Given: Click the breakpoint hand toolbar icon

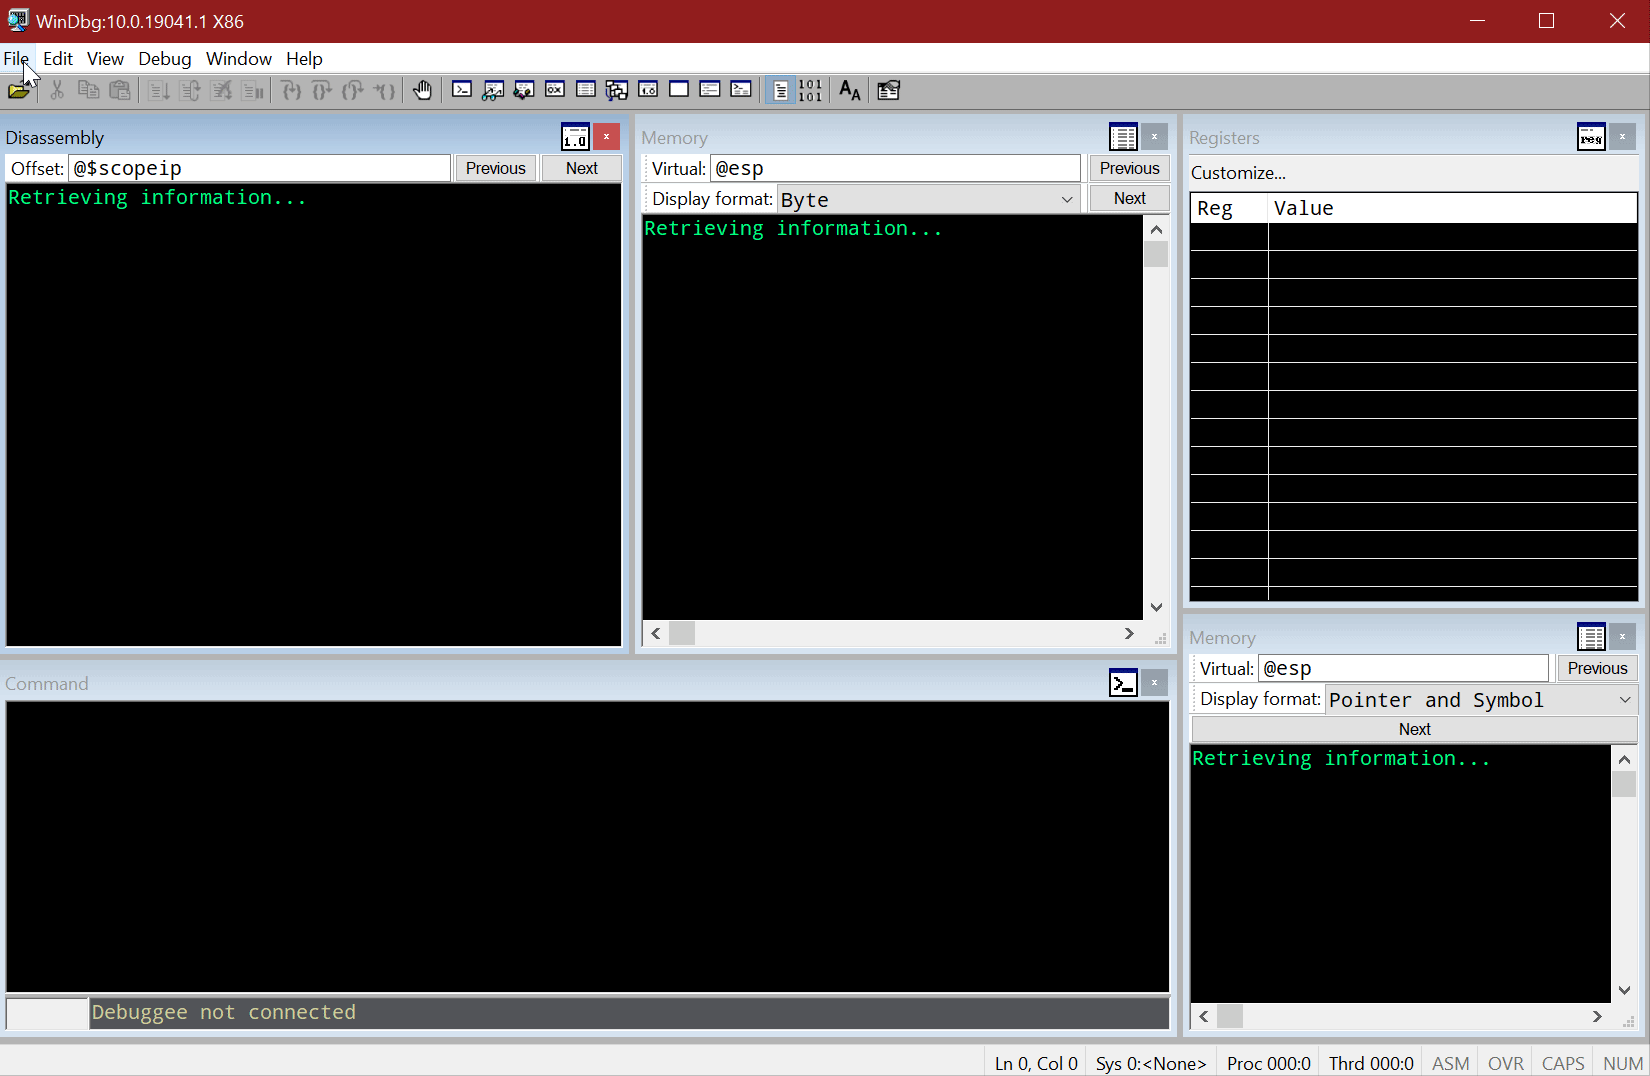Looking at the screenshot, I should point(423,90).
